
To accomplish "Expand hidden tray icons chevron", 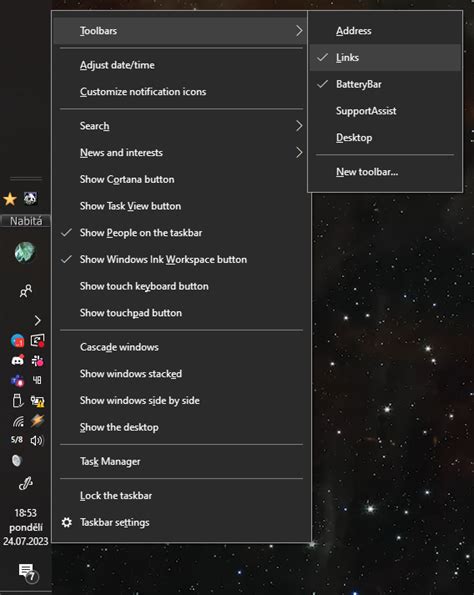I will click(x=37, y=321).
